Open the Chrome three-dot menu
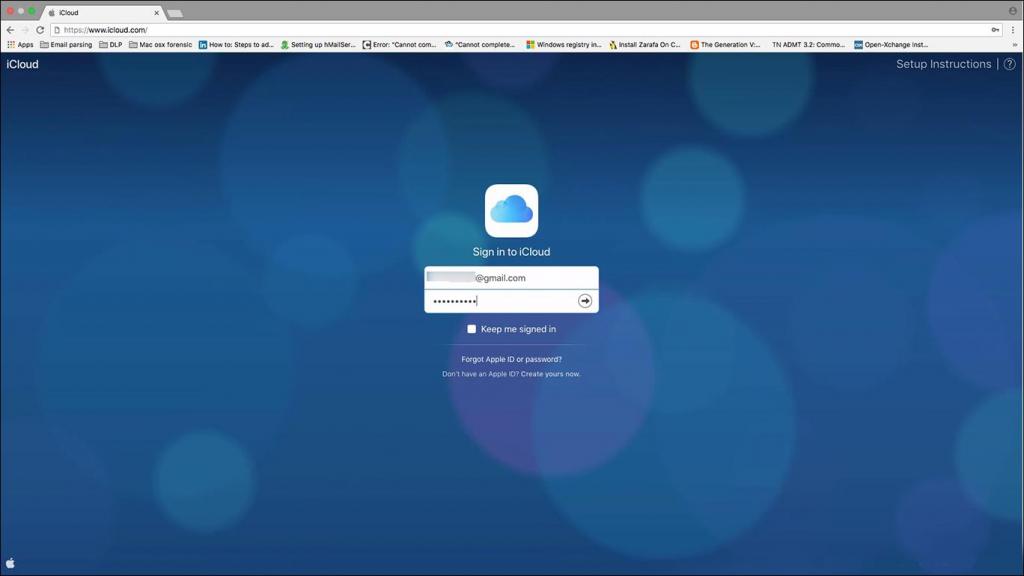Viewport: 1024px width, 576px height. 1013,30
